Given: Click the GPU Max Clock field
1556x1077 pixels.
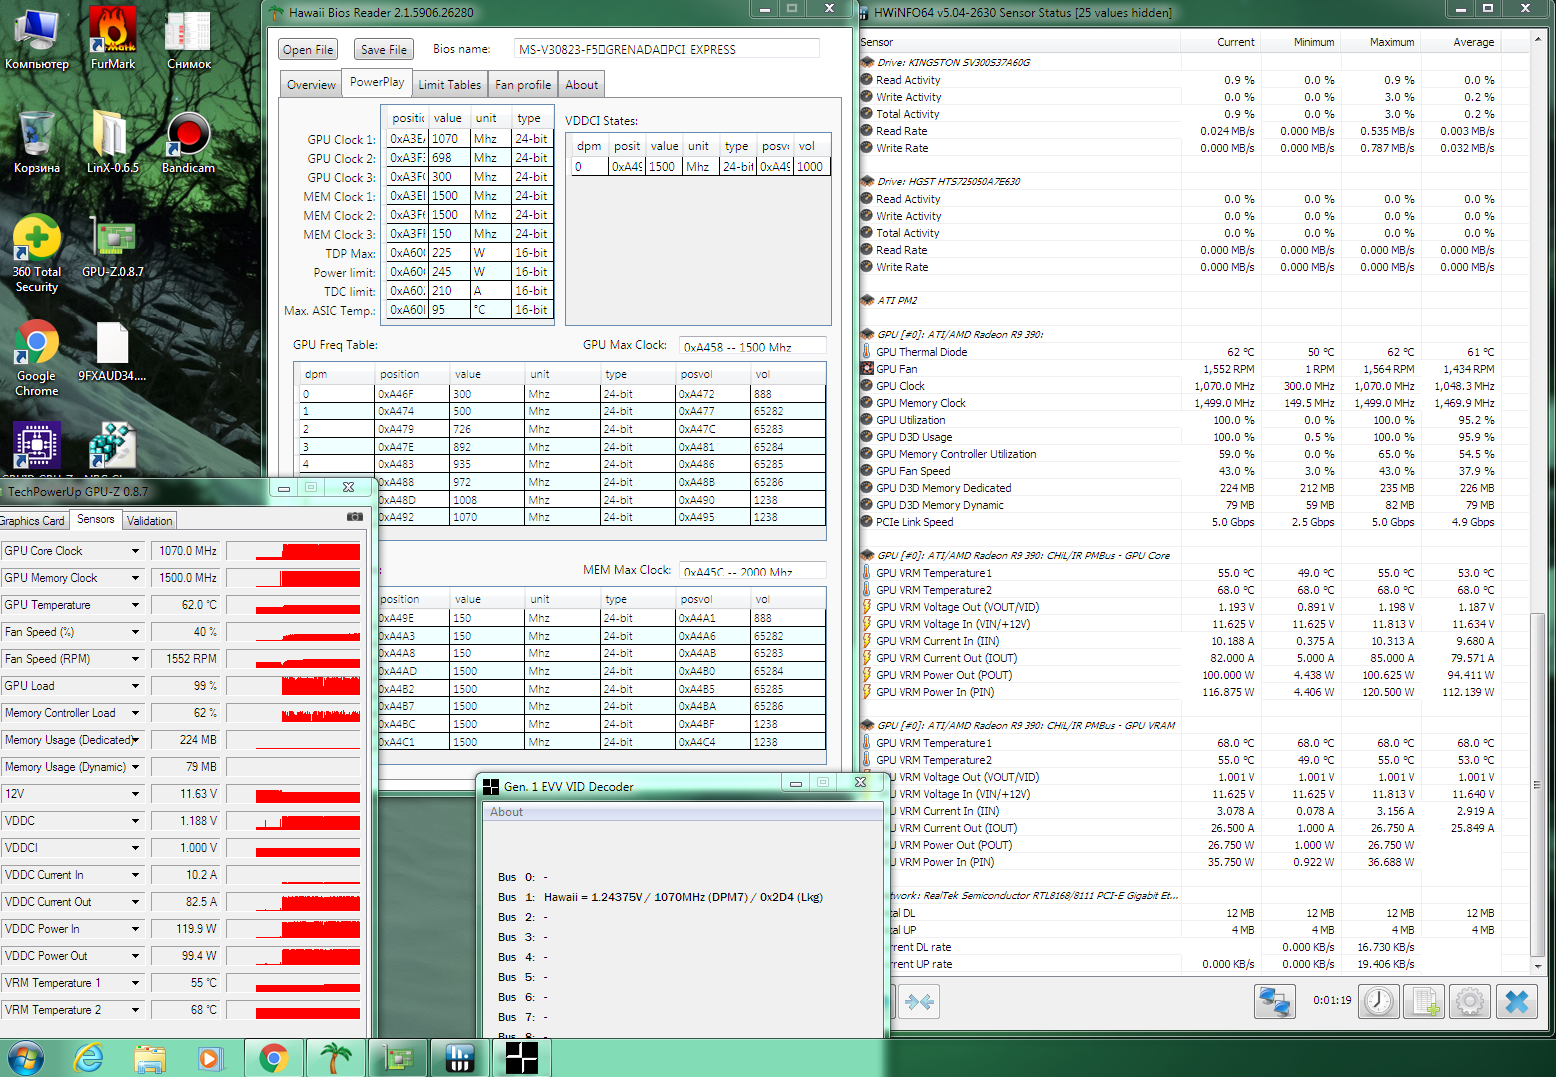Looking at the screenshot, I should [752, 346].
